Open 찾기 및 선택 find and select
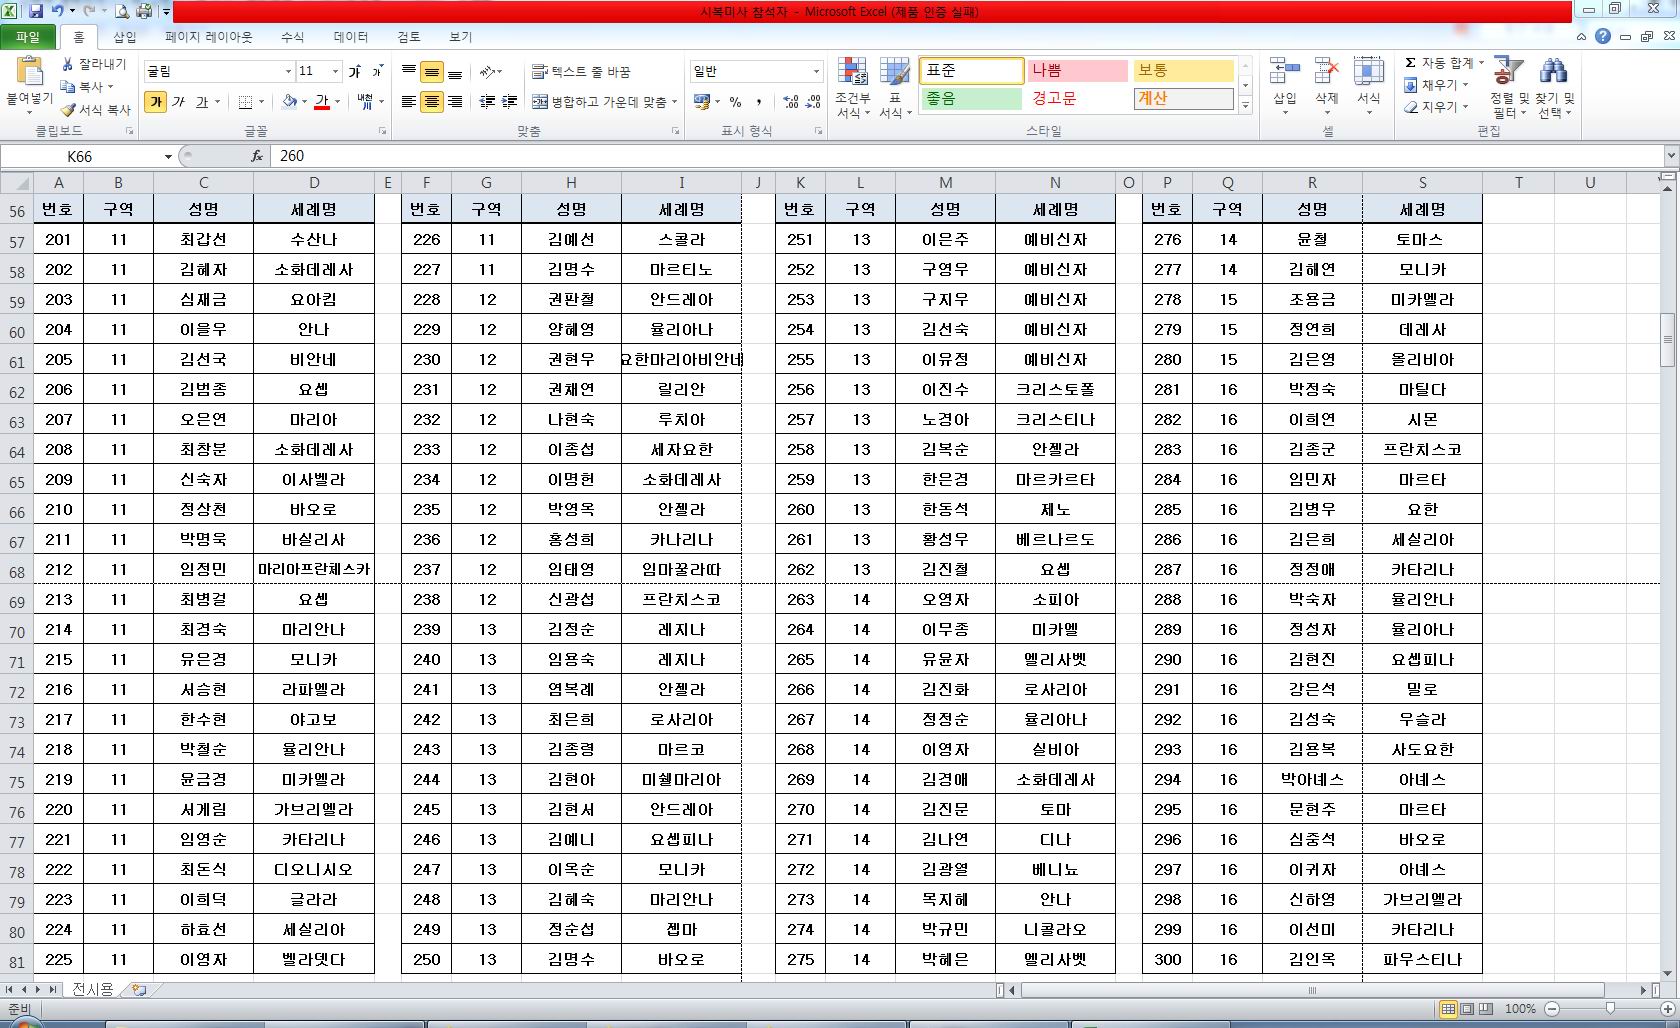This screenshot has width=1680, height=1028. click(1554, 88)
